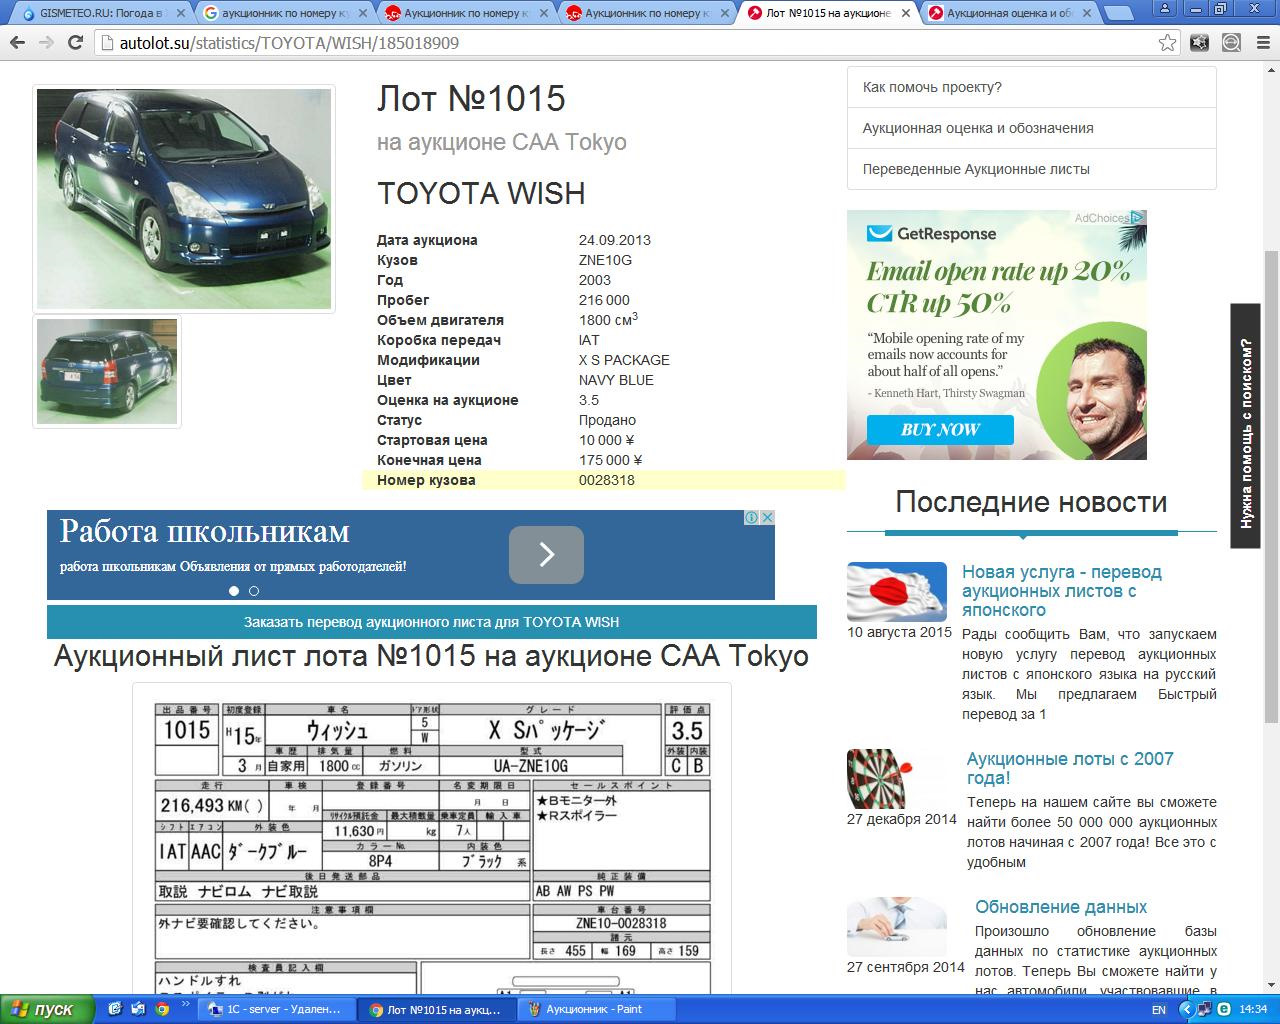Click the next arrow on the school jobs ad
The width and height of the screenshot is (1280, 1024).
[x=546, y=555]
